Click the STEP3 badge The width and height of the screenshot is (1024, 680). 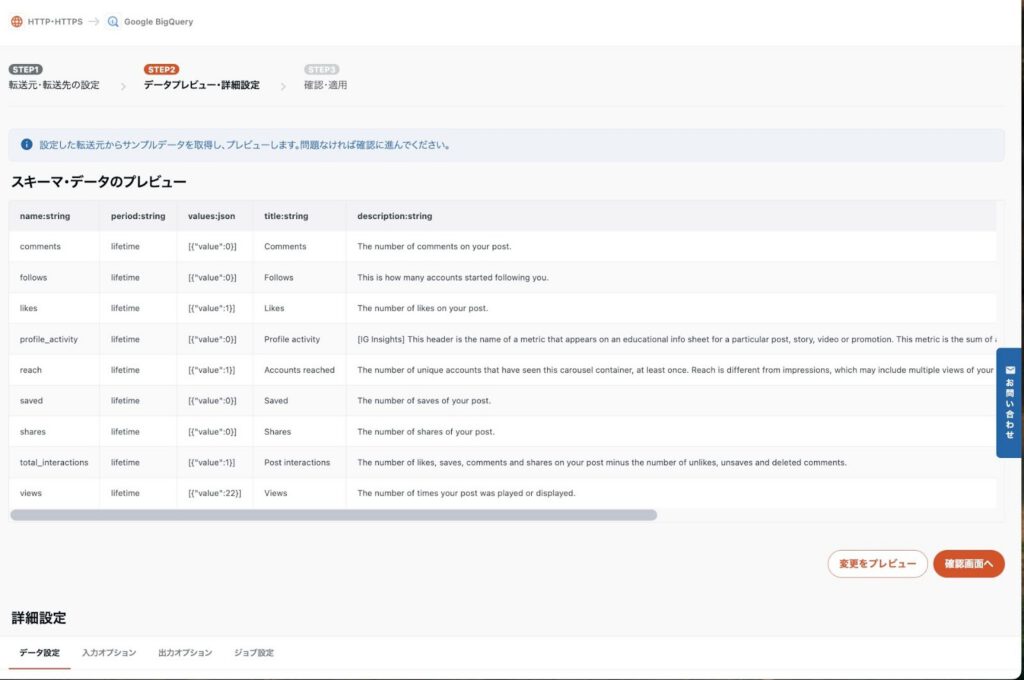click(321, 69)
